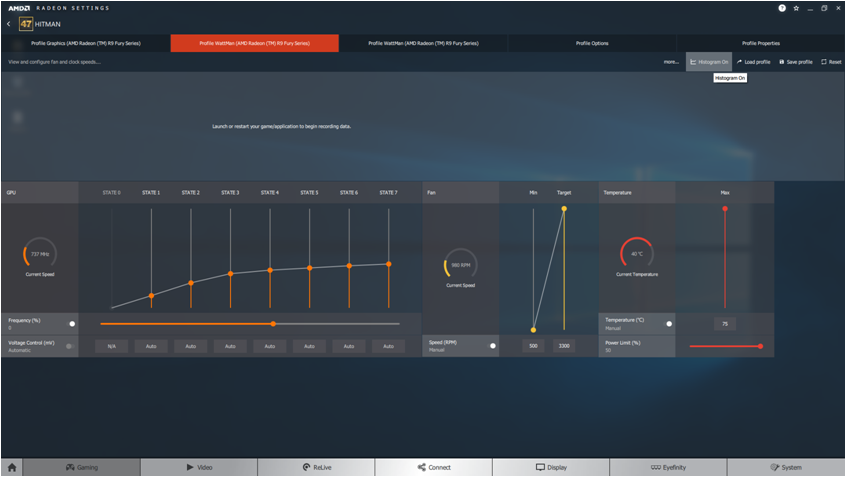Open the Connect section
Viewport: 846px width, 477px height.
pyautogui.click(x=434, y=467)
